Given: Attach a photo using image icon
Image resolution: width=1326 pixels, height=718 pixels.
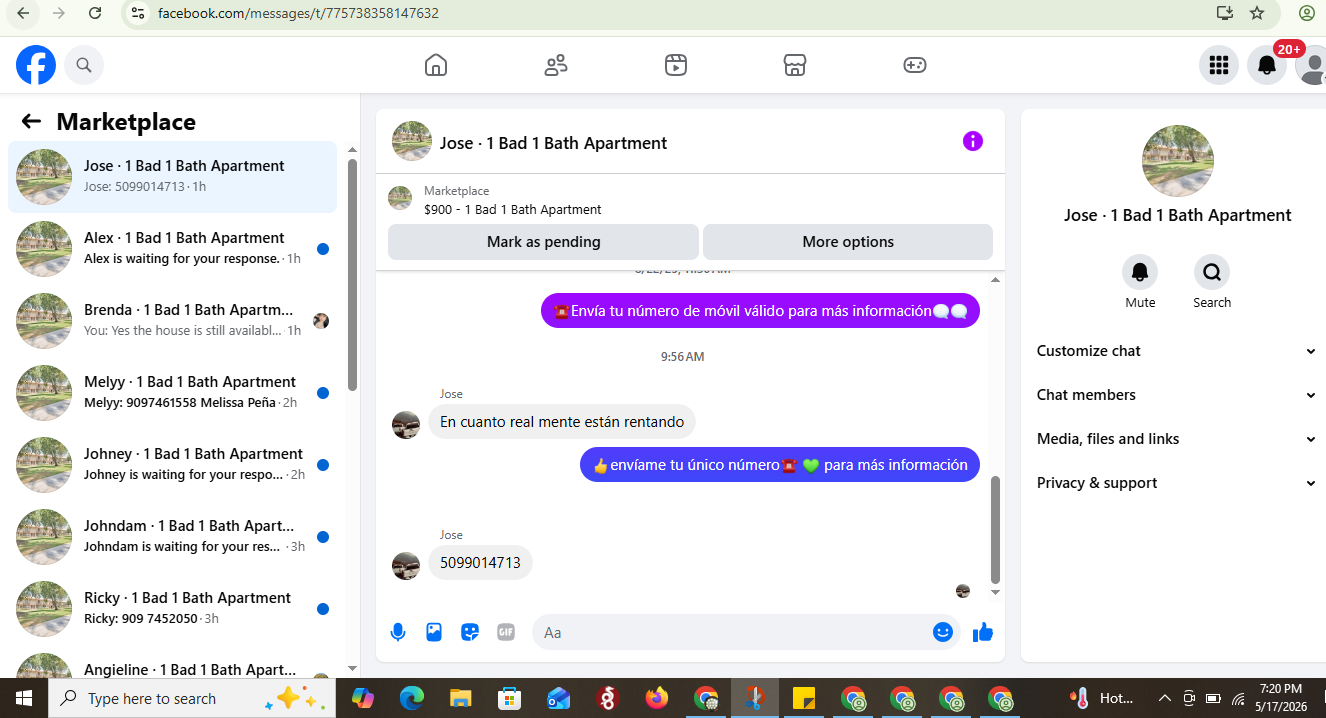Looking at the screenshot, I should [434, 632].
